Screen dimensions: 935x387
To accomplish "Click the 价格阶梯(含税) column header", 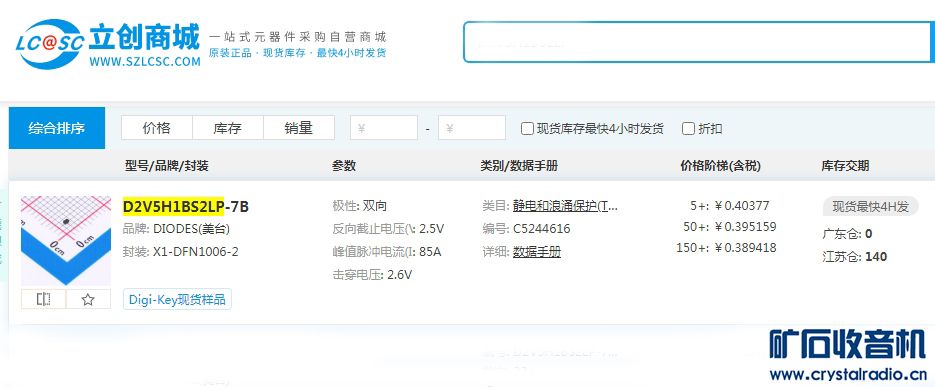I will pyautogui.click(x=720, y=166).
